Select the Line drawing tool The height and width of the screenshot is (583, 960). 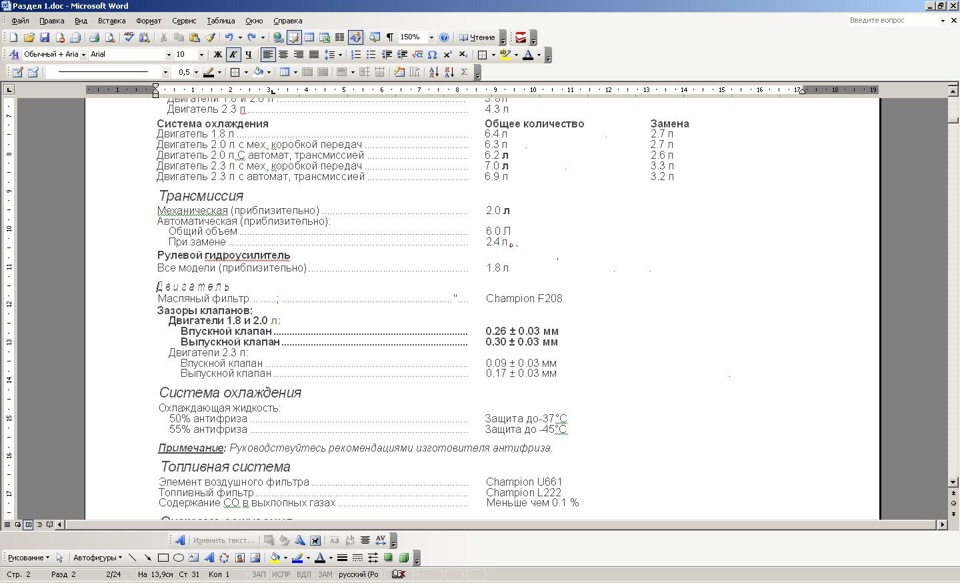point(132,558)
